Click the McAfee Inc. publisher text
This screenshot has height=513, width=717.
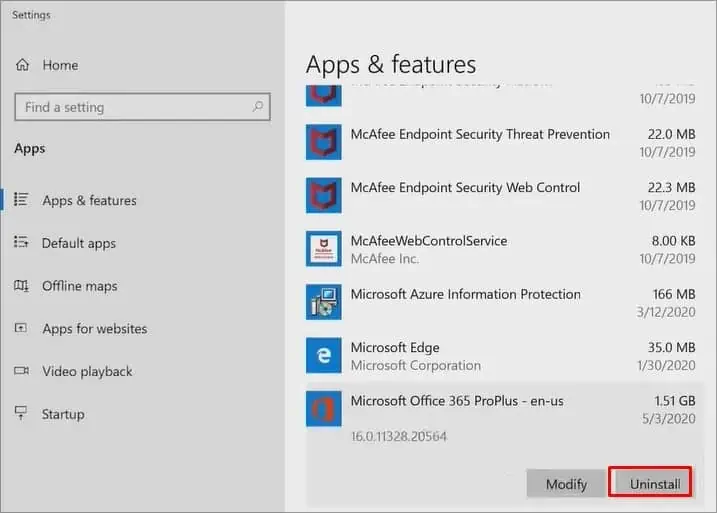coord(385,258)
